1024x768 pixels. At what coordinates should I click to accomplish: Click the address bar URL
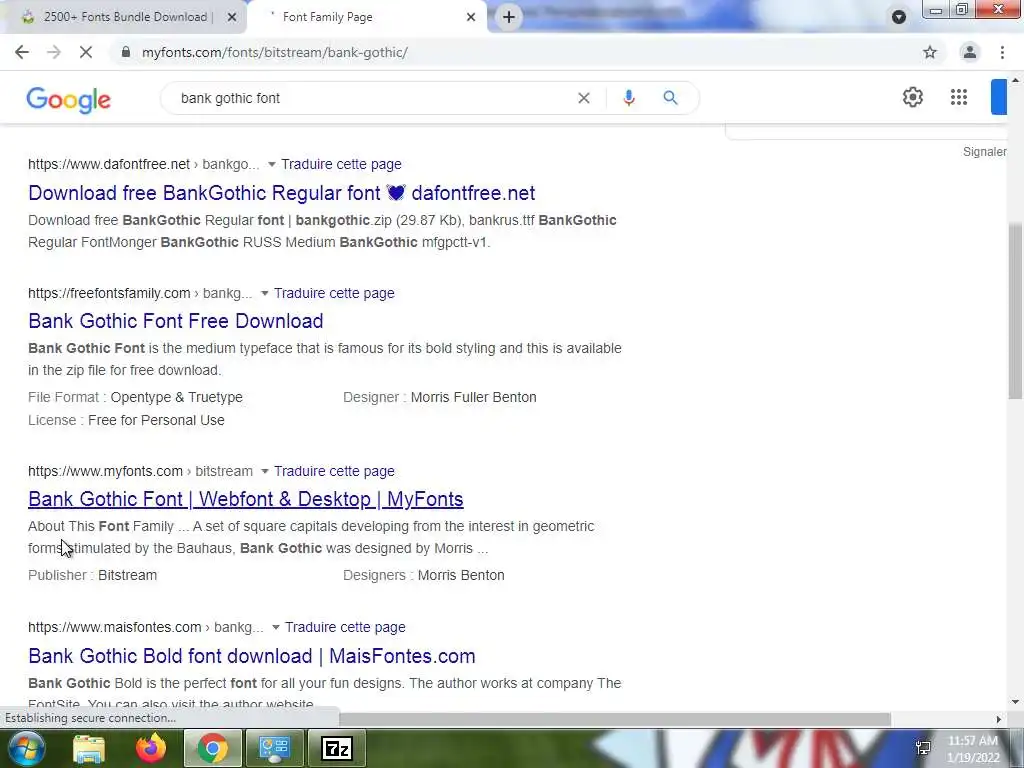pos(275,52)
